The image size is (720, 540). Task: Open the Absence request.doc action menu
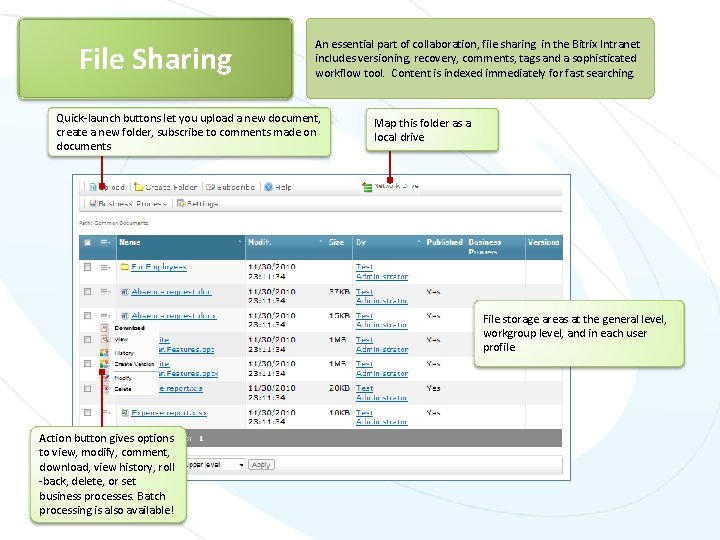click(x=106, y=291)
